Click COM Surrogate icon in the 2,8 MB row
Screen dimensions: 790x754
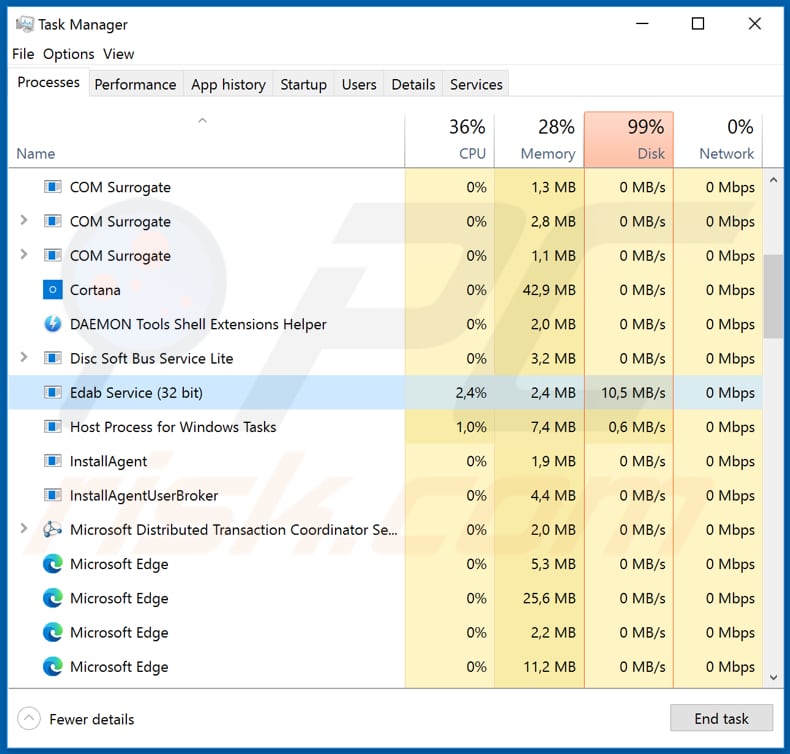(x=52, y=221)
